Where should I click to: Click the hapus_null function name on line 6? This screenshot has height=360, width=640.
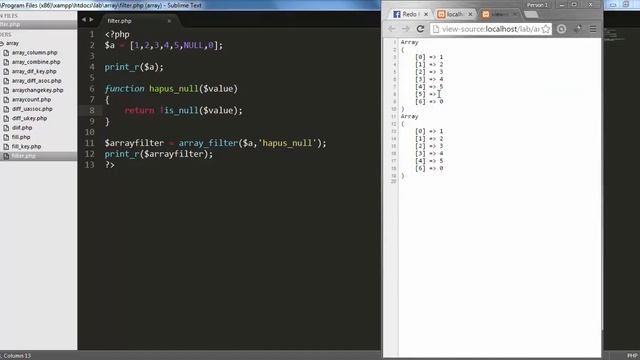click(173, 89)
